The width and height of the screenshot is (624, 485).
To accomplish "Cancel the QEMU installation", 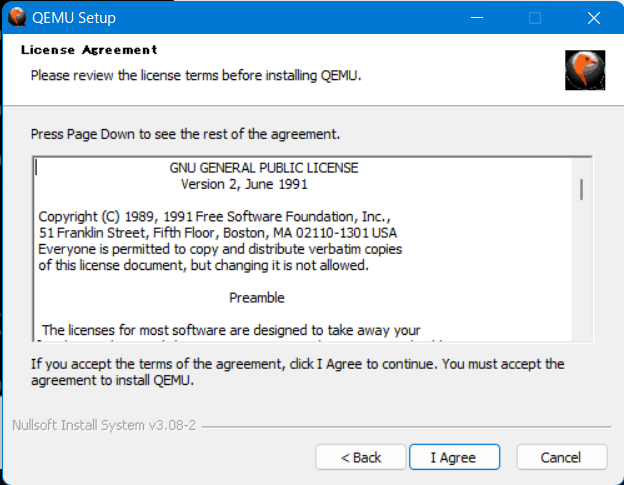I will pos(561,457).
